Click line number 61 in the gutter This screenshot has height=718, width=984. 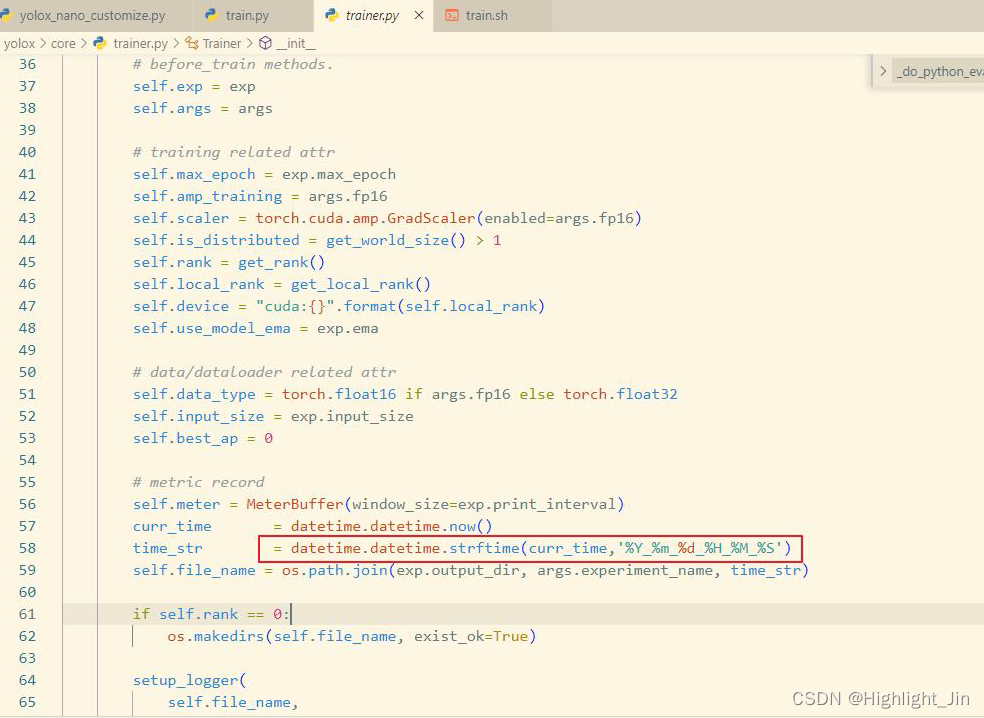pos(27,614)
